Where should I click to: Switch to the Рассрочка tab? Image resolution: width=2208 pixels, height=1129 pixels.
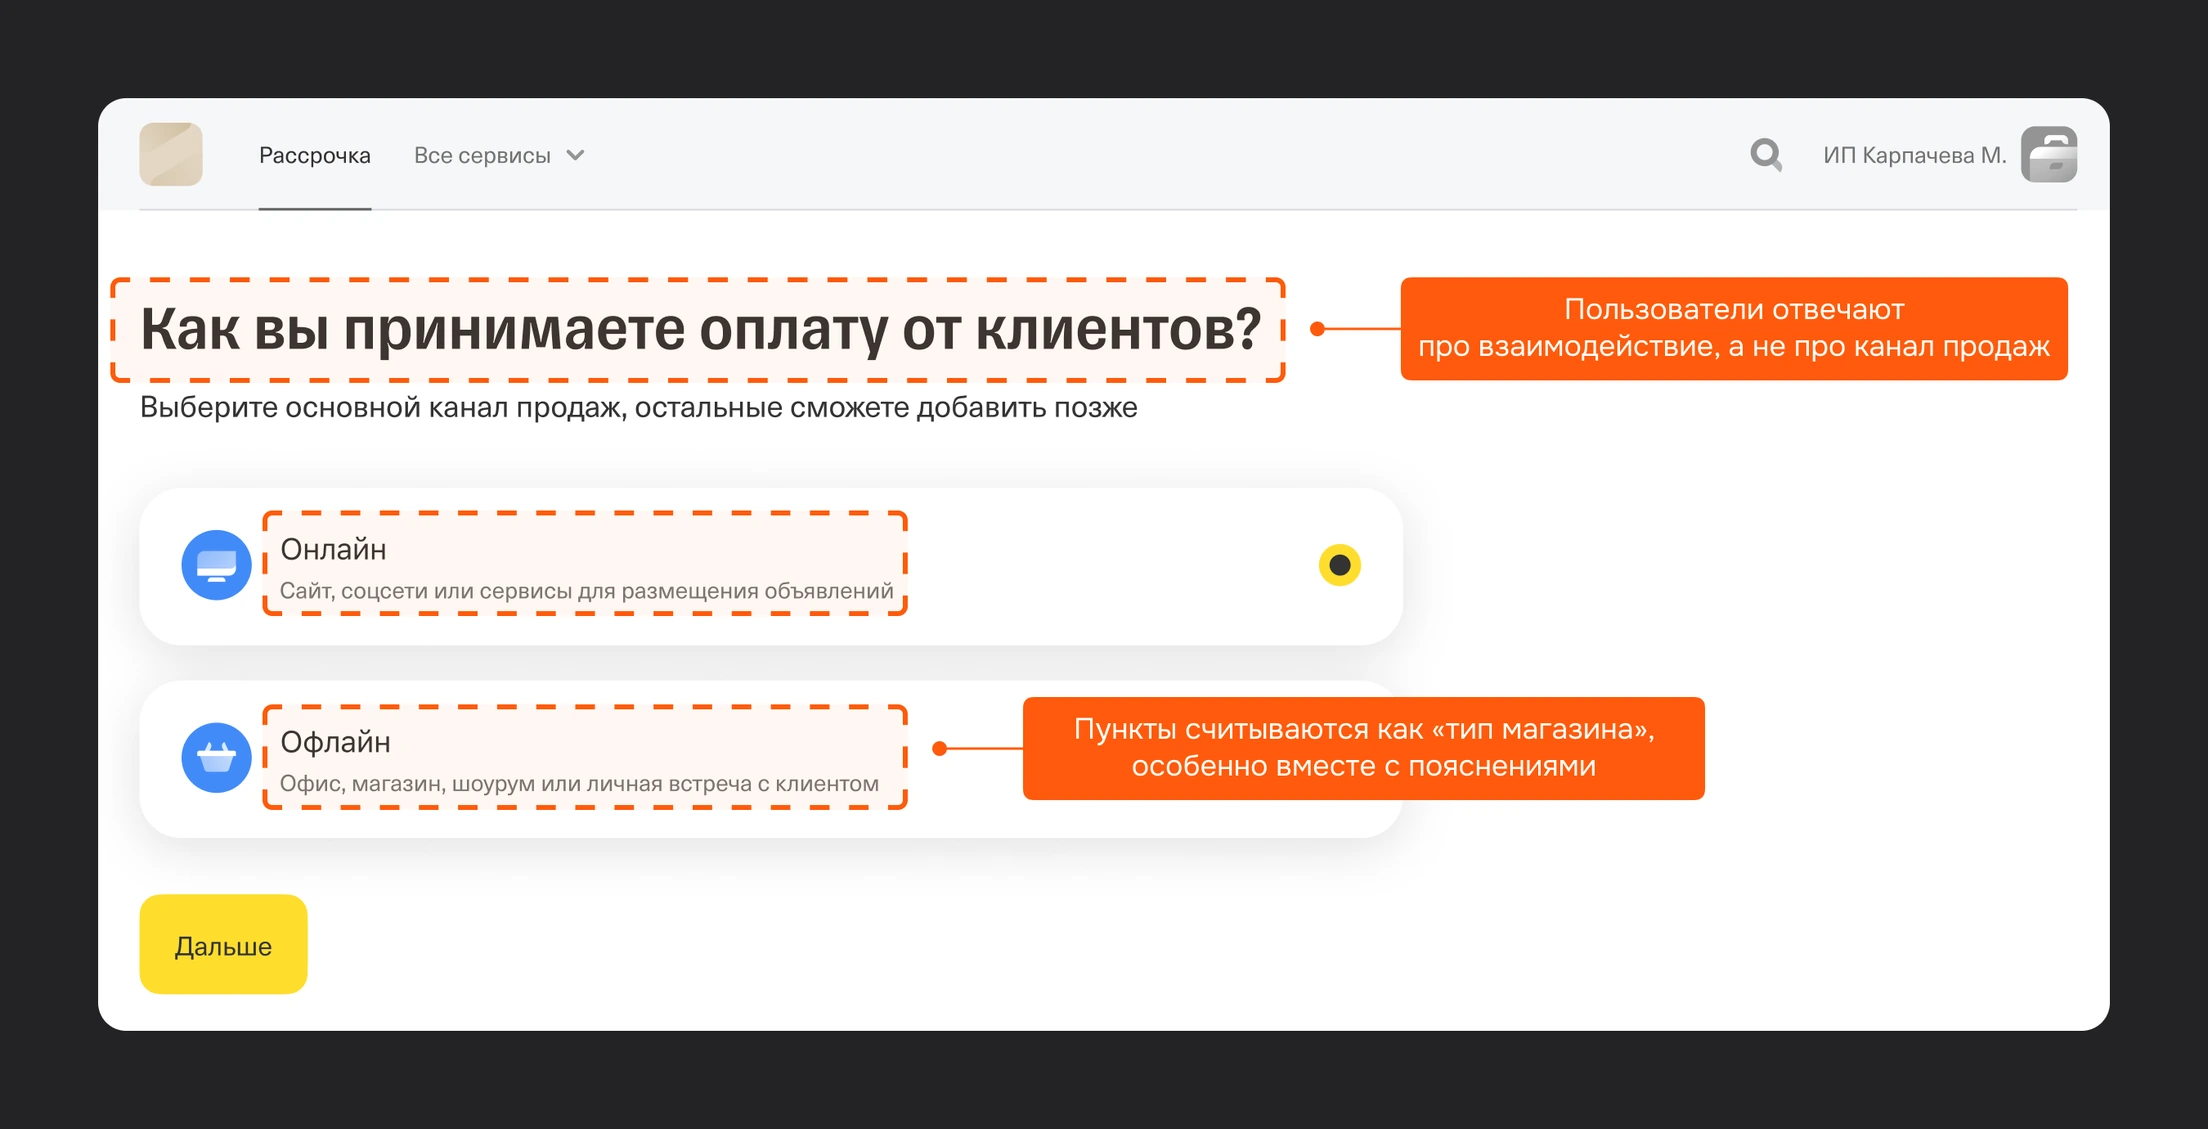(315, 155)
